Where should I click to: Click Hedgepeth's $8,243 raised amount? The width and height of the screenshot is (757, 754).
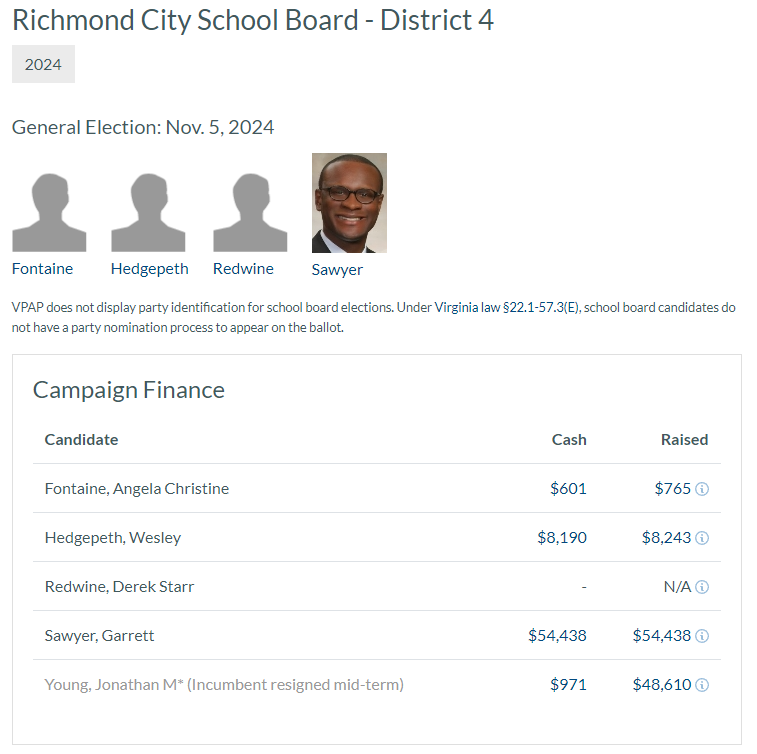(666, 538)
